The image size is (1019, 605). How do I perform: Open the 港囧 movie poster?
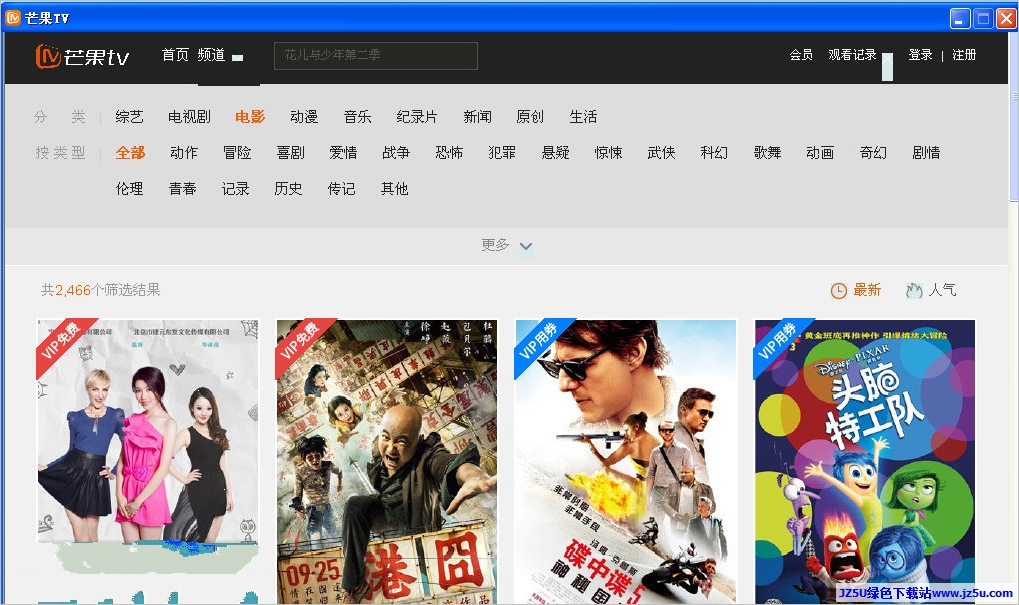(387, 461)
